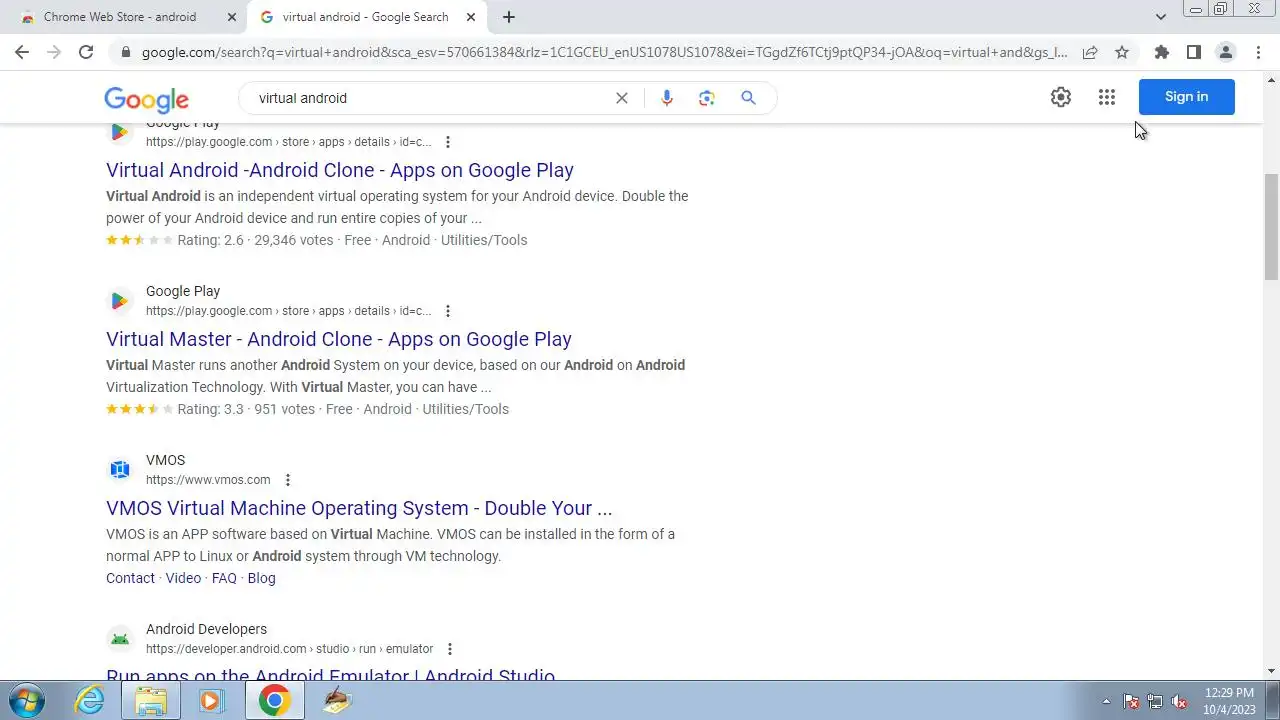Open VMOS Video sitelink
Screen dimensions: 1280x720
click(183, 578)
